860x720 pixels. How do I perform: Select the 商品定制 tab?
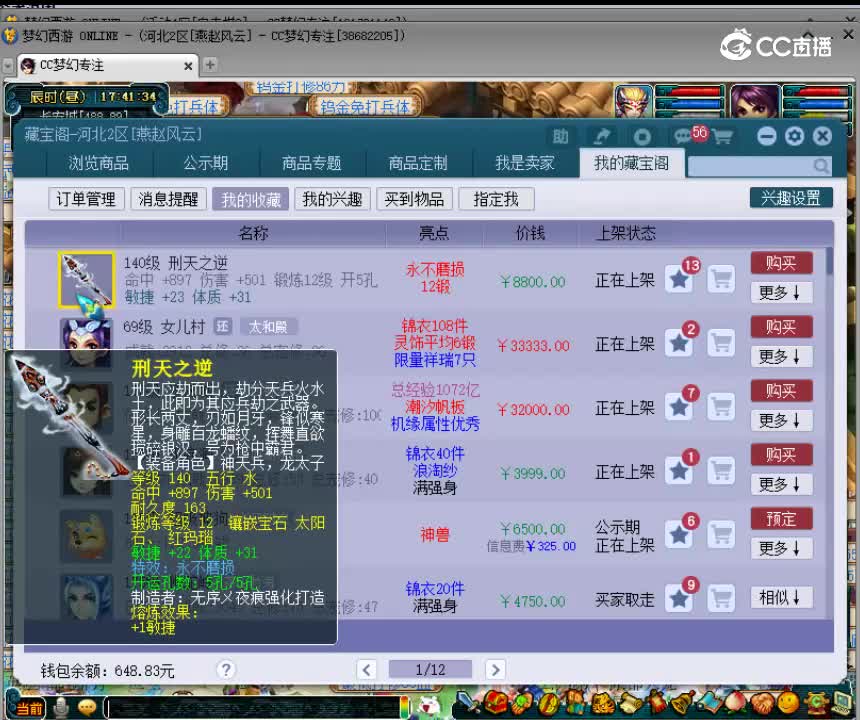coord(418,163)
